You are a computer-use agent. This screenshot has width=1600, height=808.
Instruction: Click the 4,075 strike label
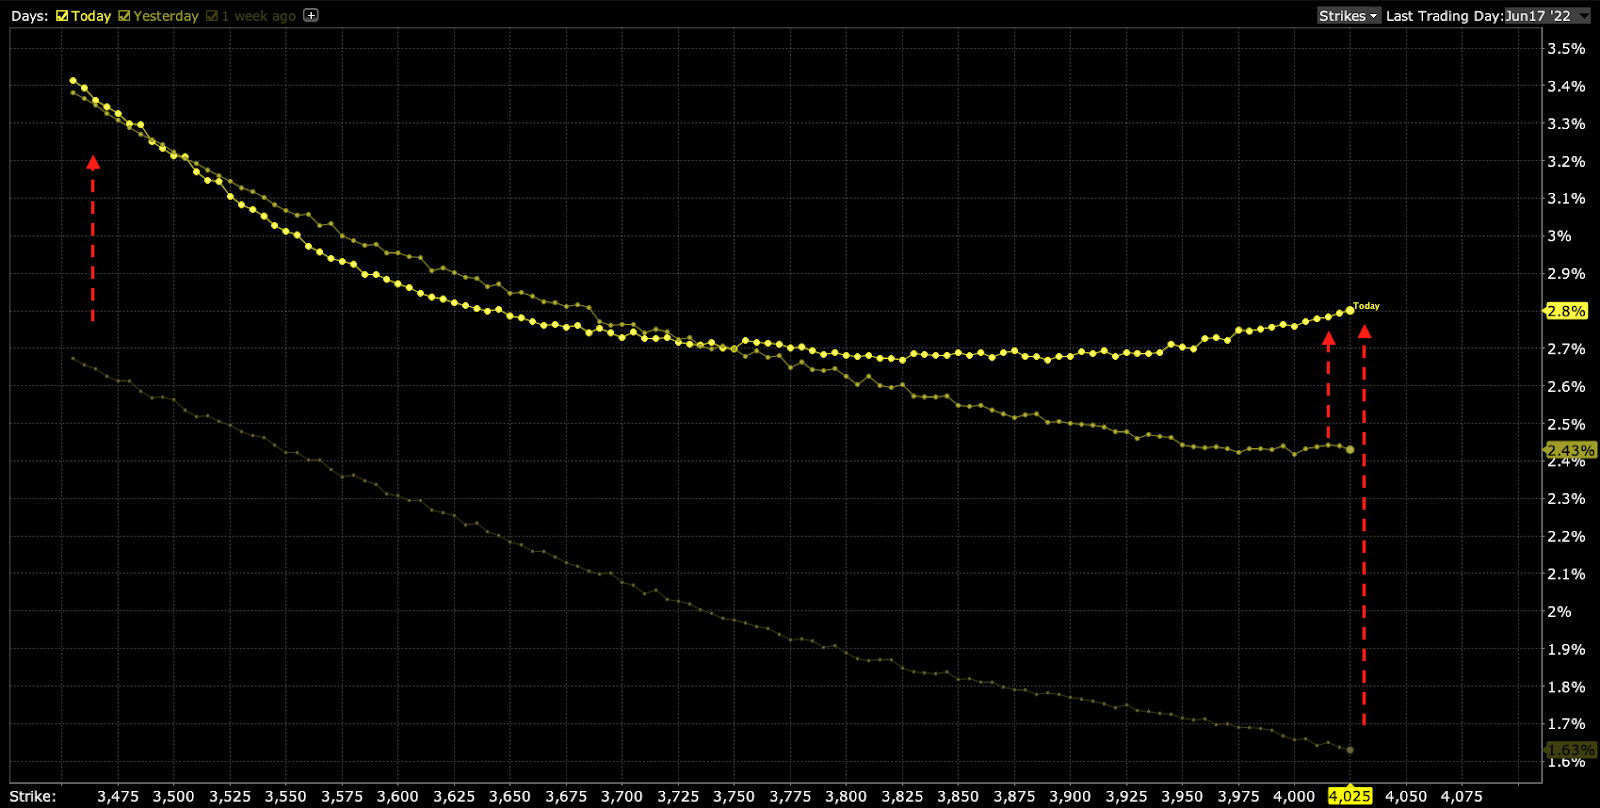tap(1462, 796)
